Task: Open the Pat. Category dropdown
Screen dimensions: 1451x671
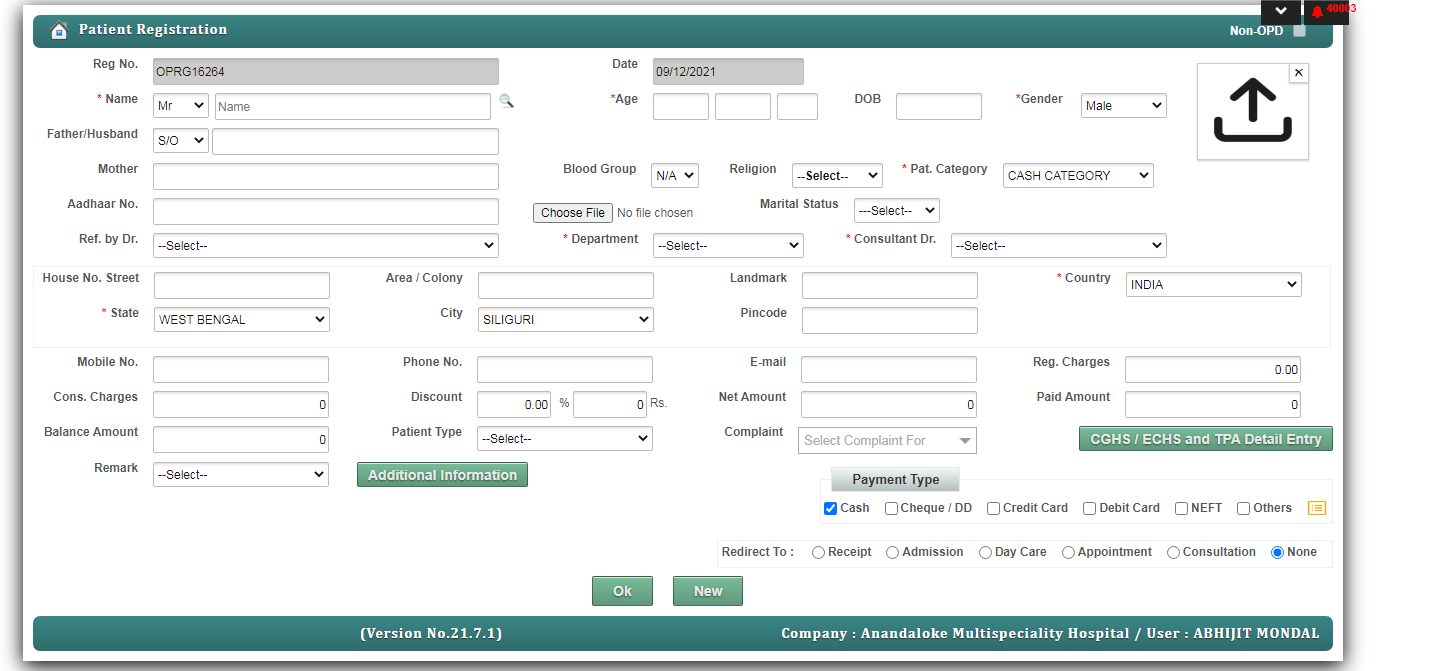Action: pyautogui.click(x=1078, y=176)
